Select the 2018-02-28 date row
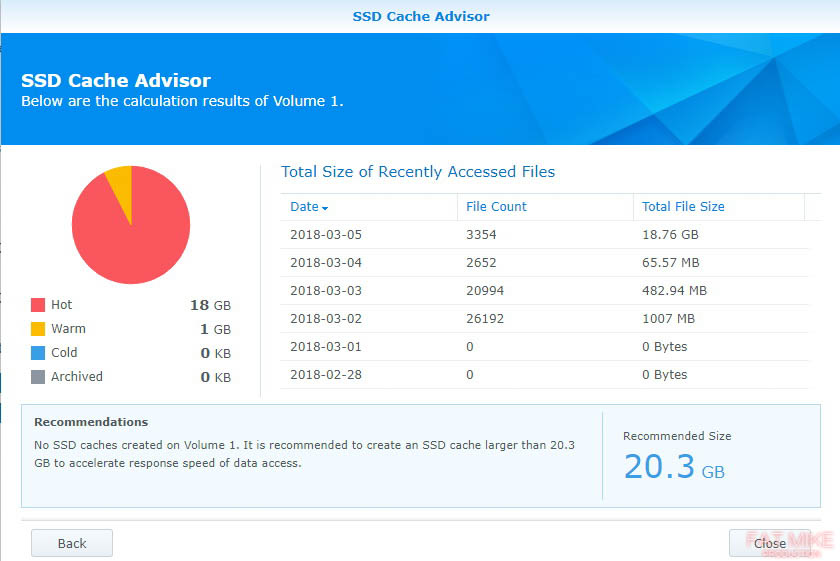840x561 pixels. tap(544, 375)
